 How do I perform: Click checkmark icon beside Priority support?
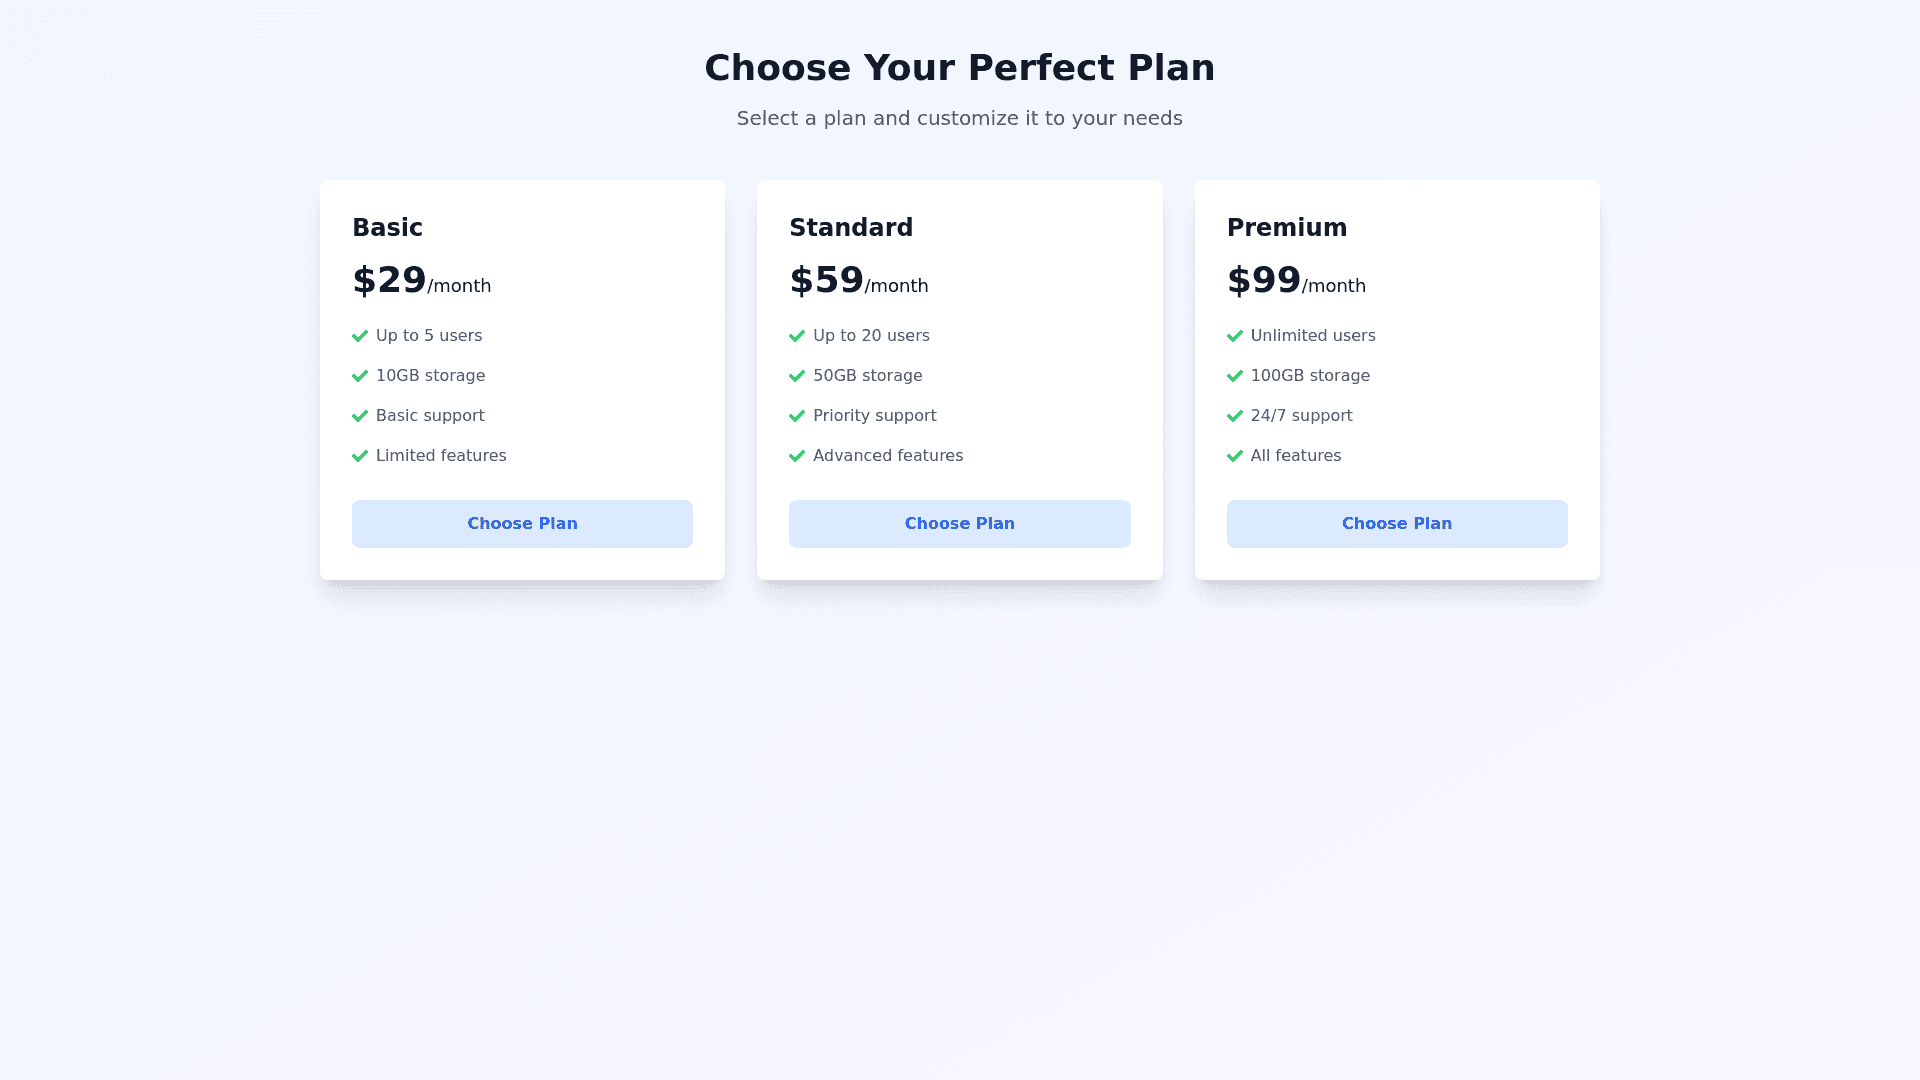797,416
